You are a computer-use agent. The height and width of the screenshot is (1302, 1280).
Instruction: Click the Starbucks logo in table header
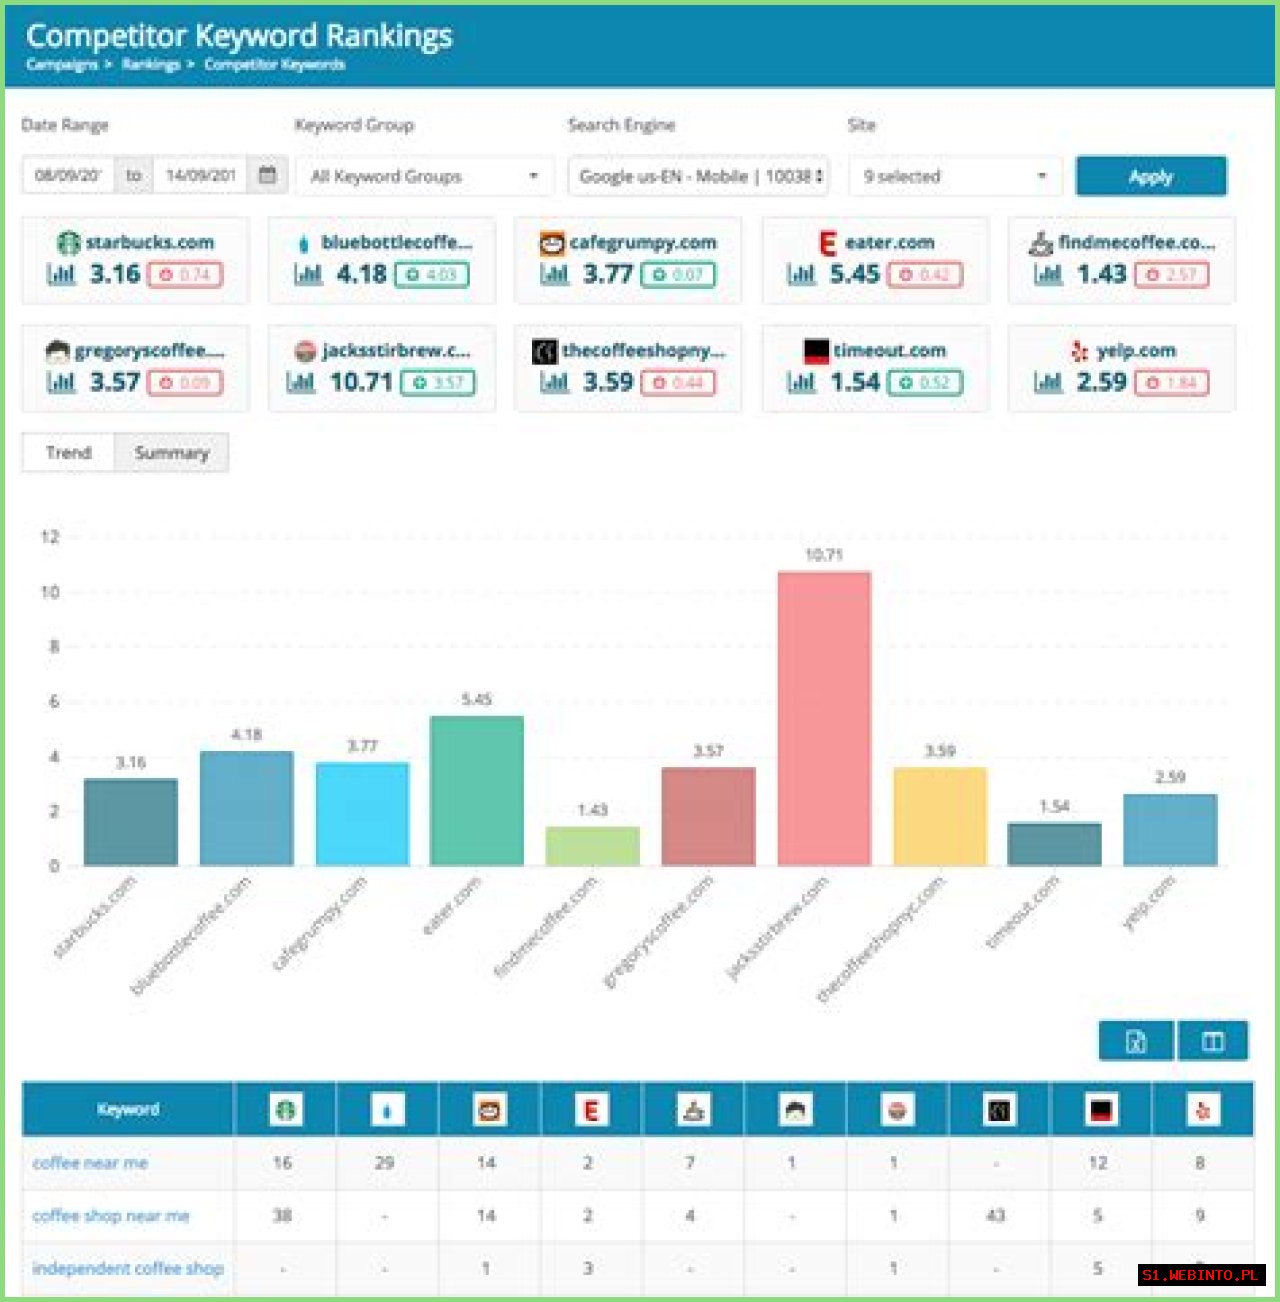[x=286, y=1109]
